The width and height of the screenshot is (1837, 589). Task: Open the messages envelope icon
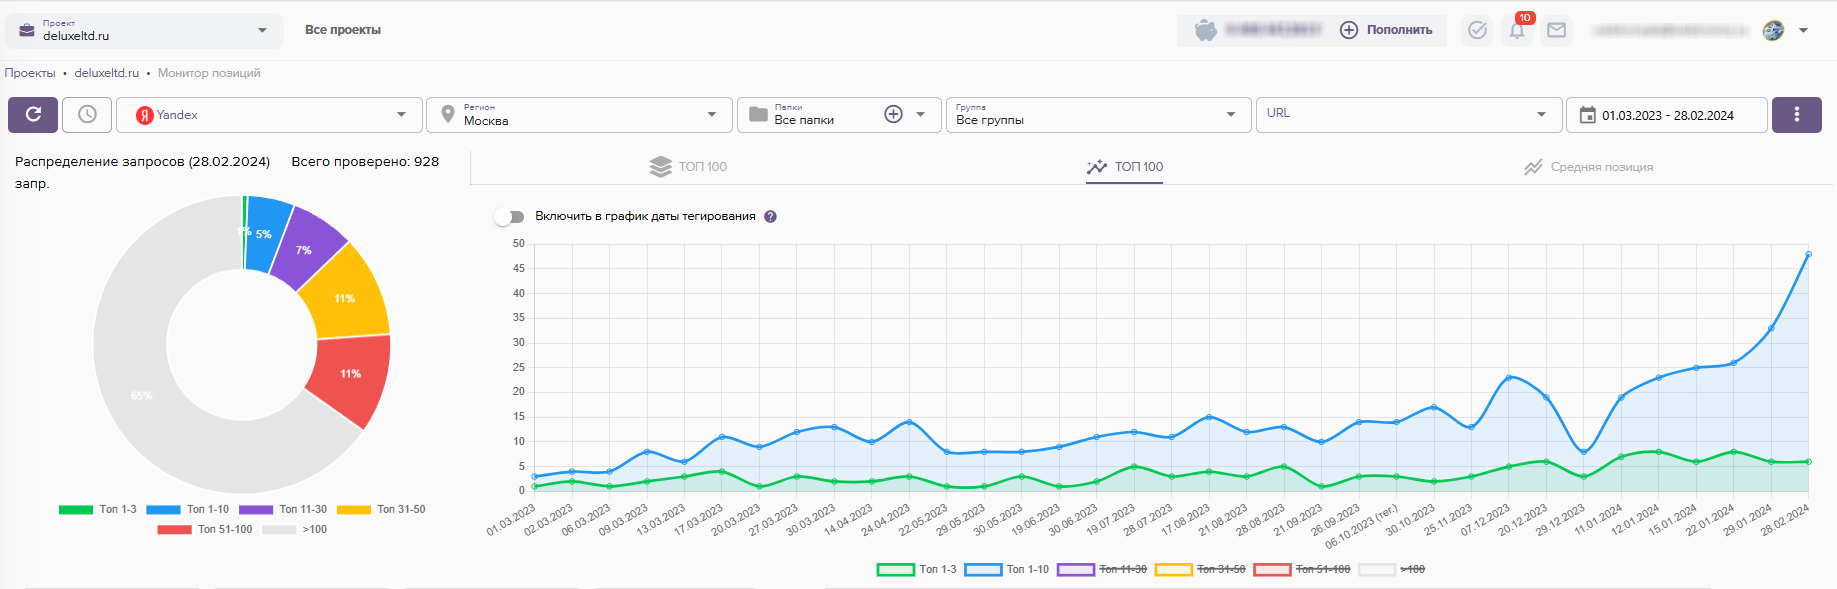1556,31
